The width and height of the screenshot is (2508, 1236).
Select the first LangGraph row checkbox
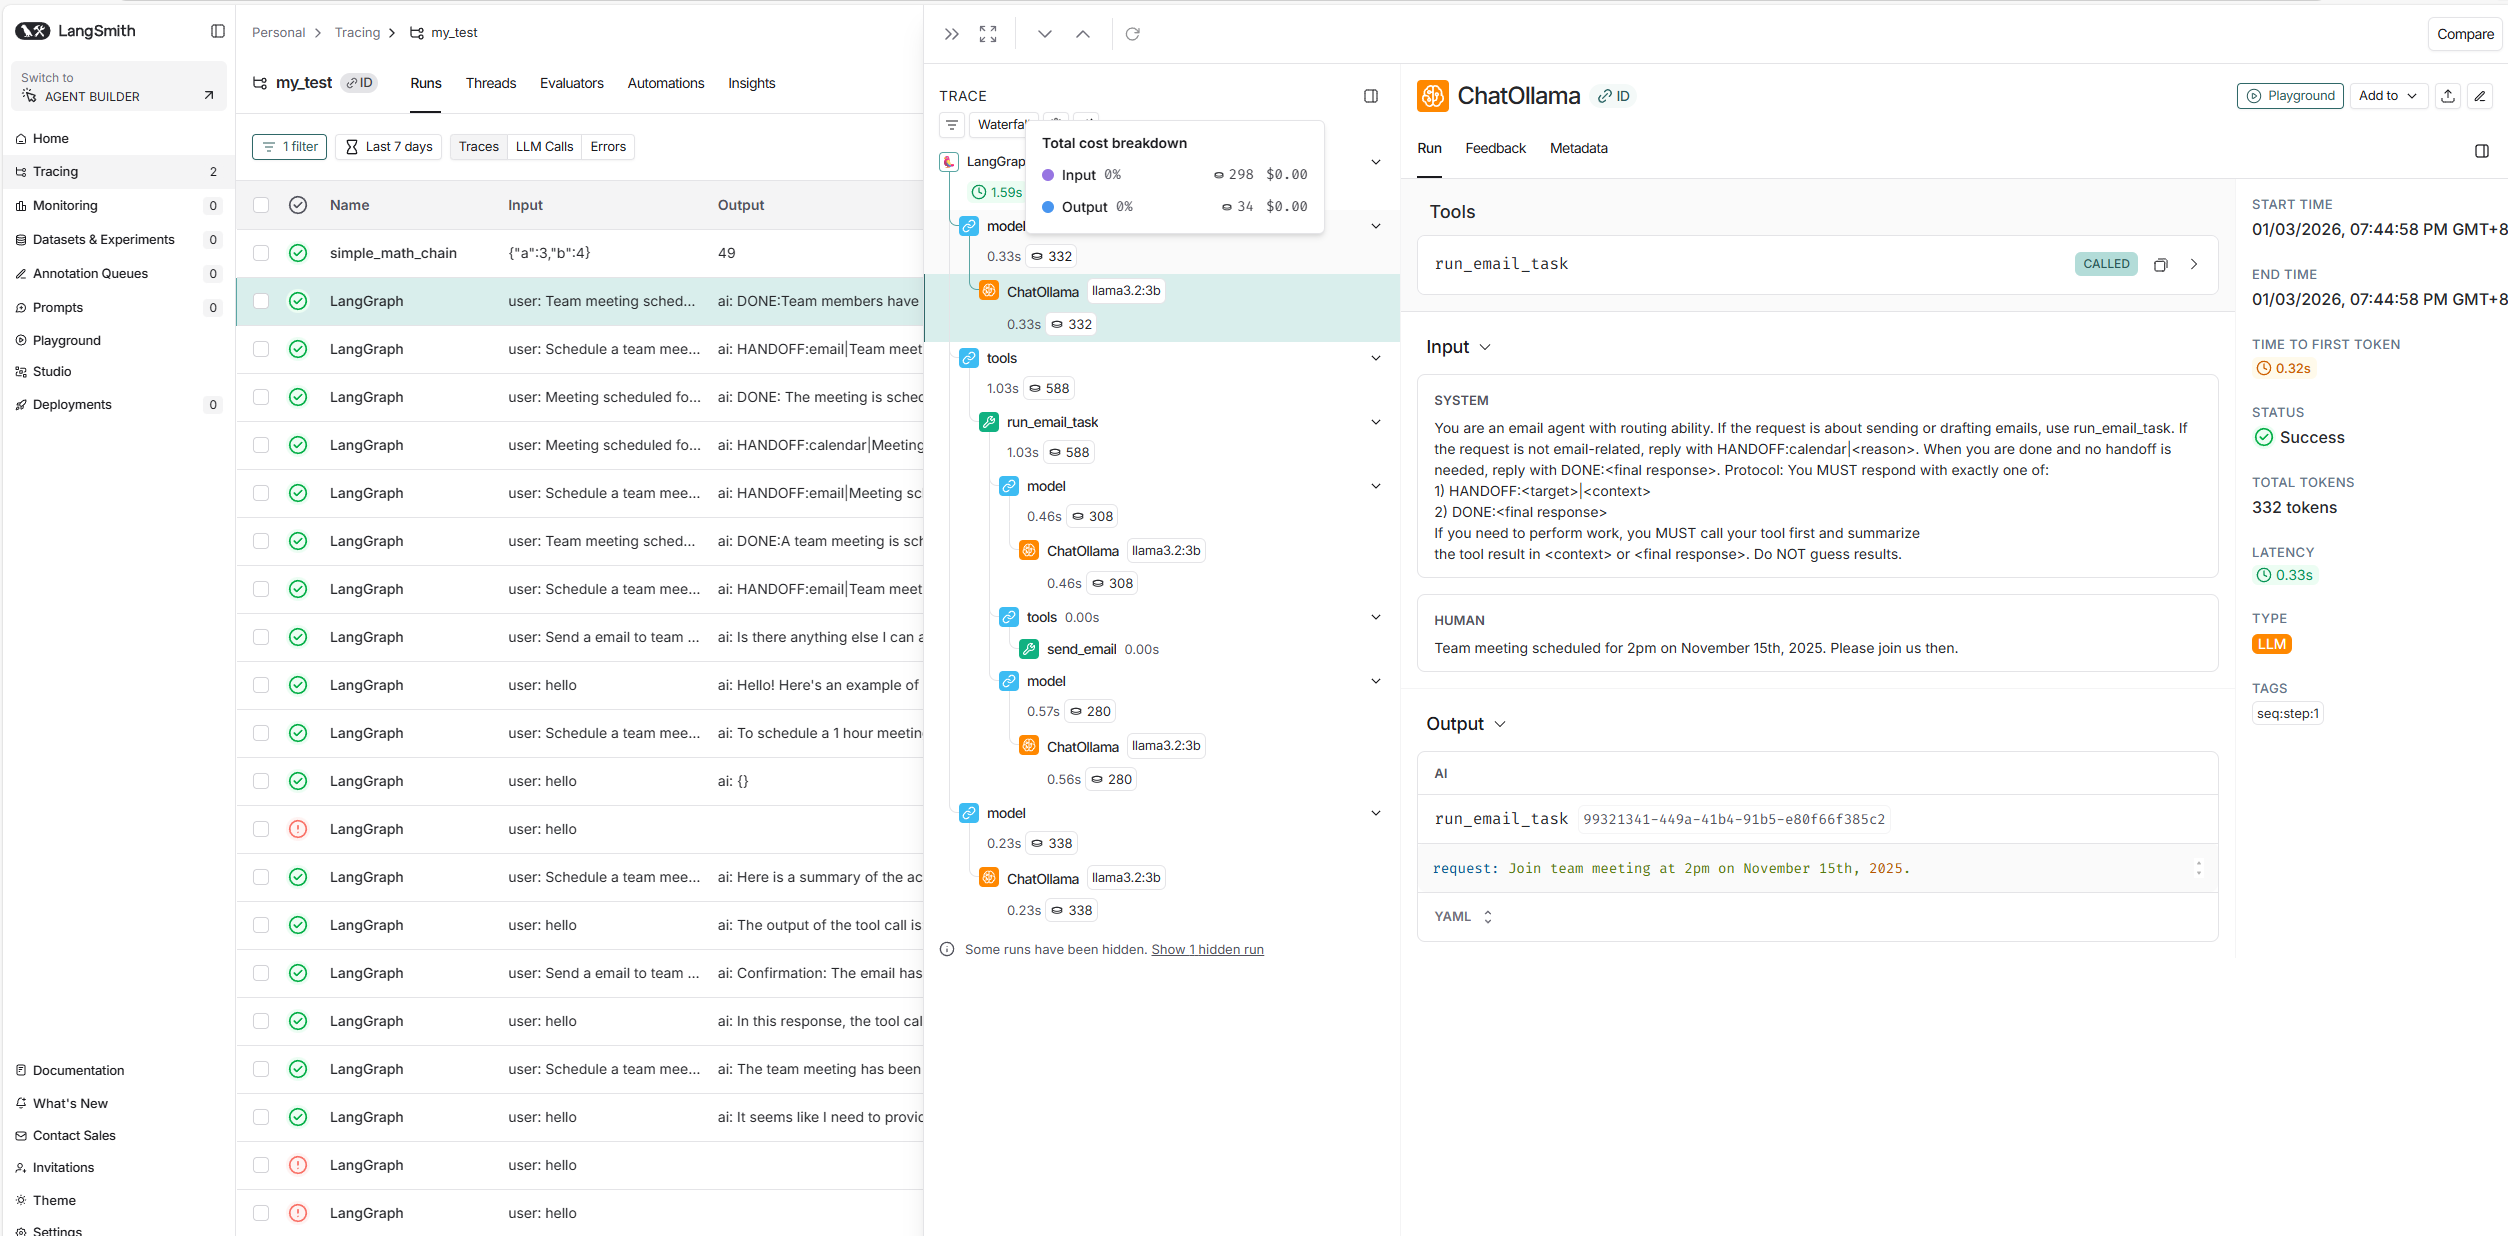(261, 301)
